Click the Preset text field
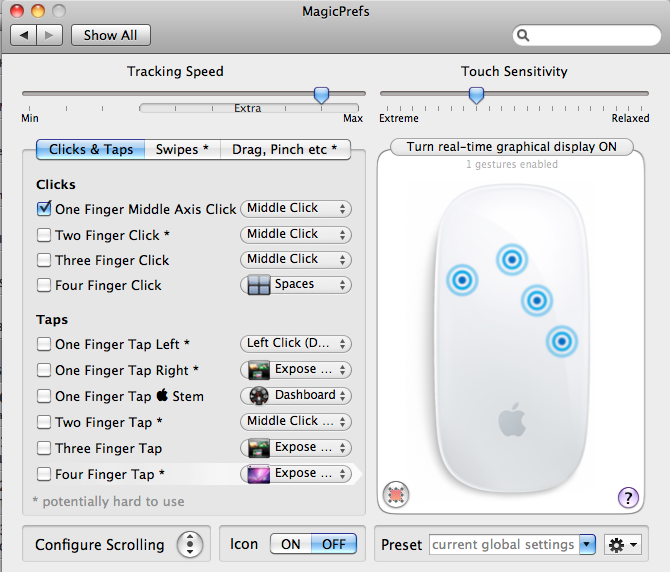This screenshot has width=670, height=572. pos(504,545)
